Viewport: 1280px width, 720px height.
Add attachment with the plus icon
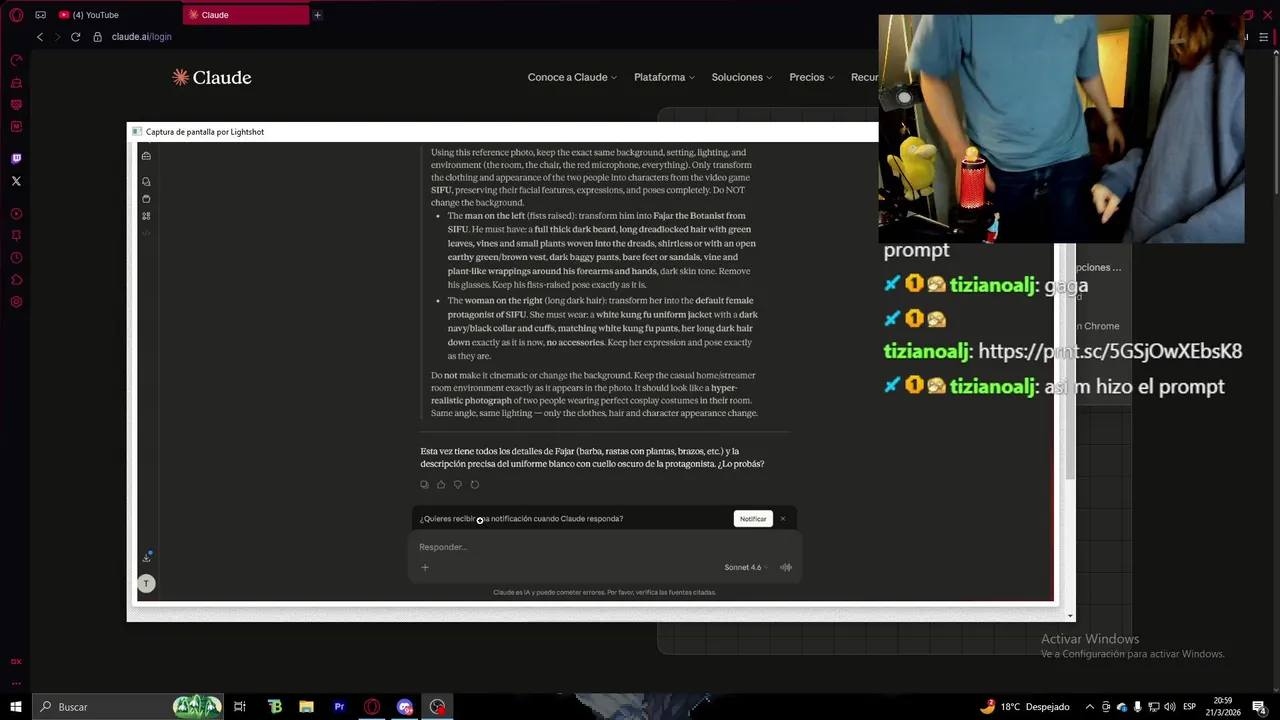coord(425,567)
